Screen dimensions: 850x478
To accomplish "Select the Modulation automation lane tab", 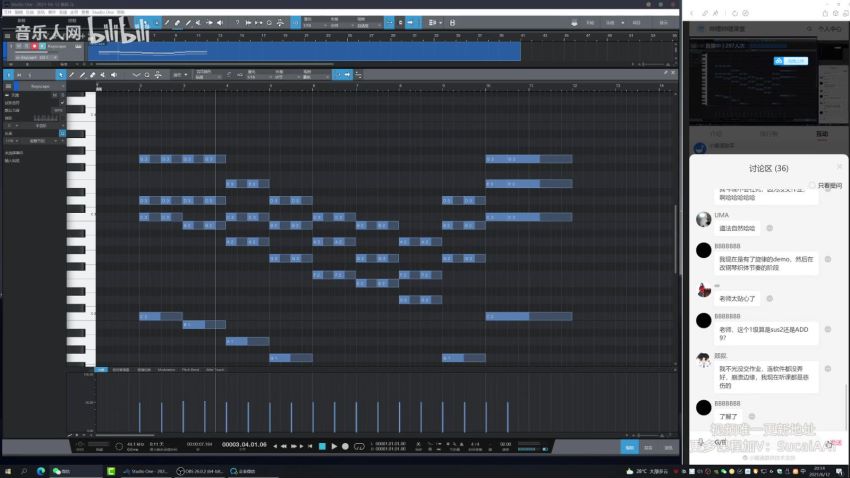I will coord(166,370).
